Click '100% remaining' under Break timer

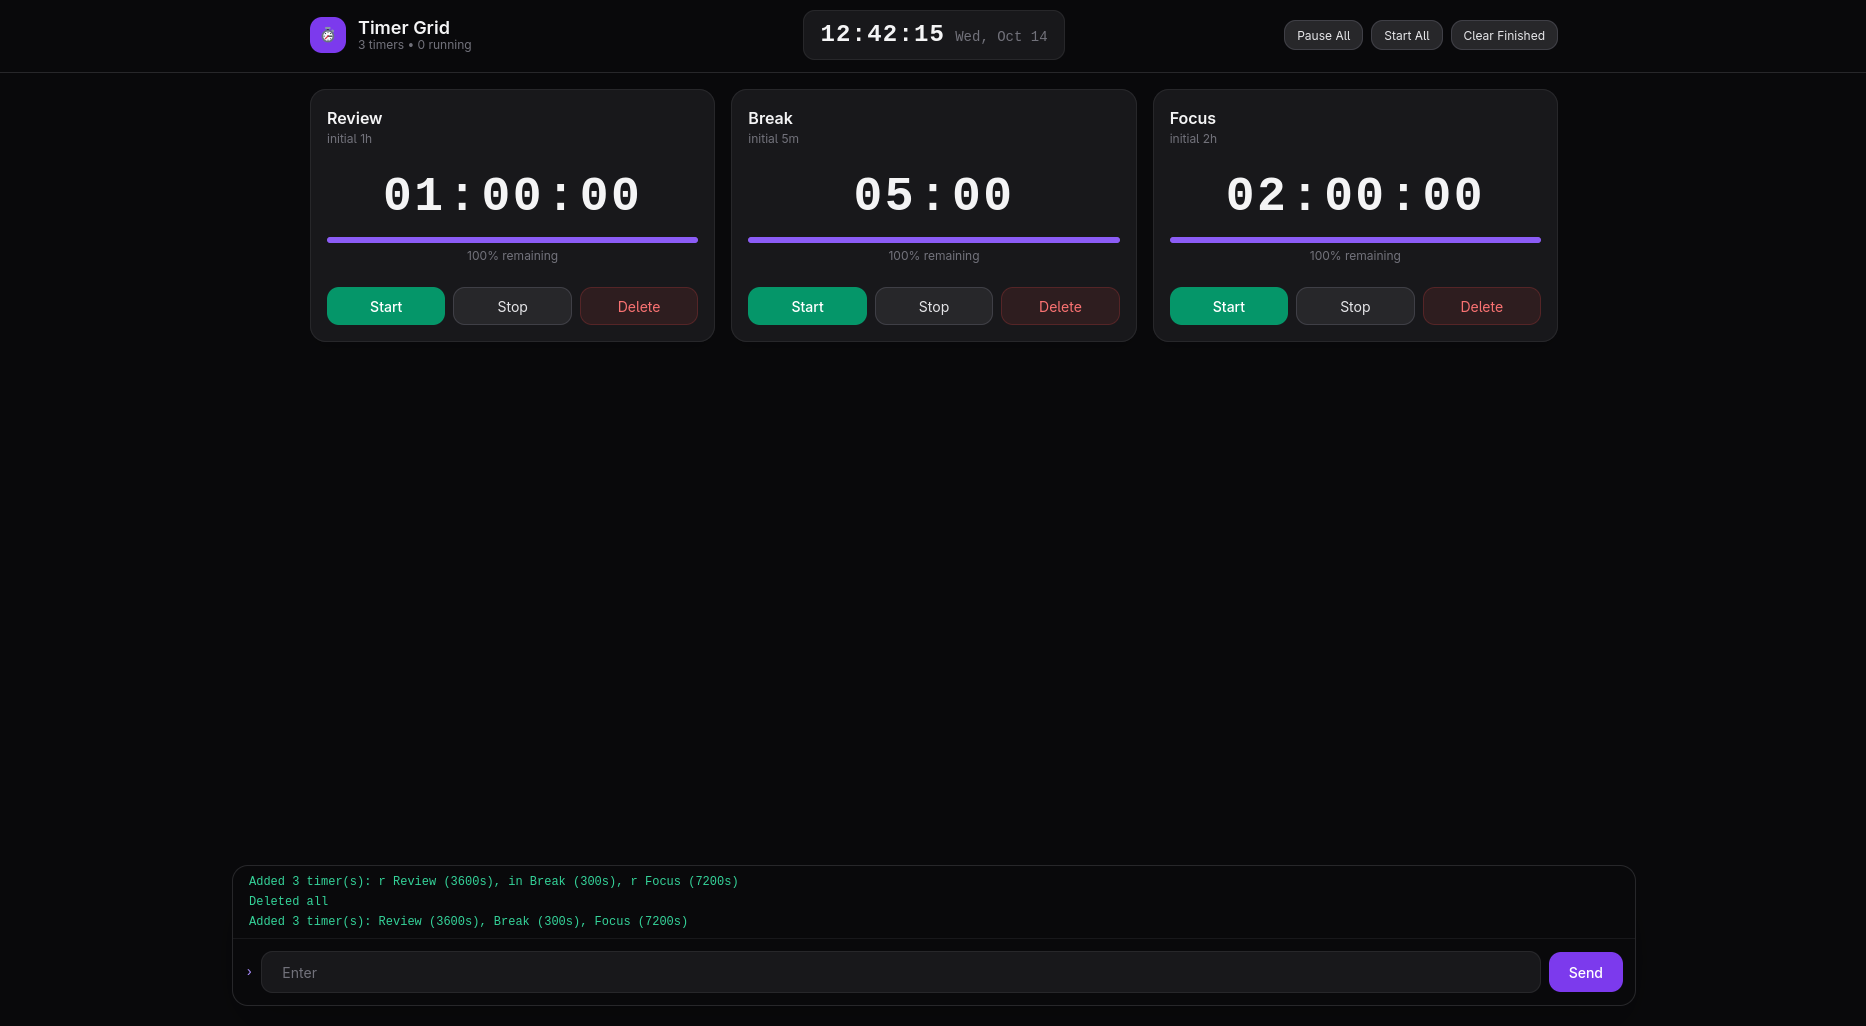[x=934, y=256]
